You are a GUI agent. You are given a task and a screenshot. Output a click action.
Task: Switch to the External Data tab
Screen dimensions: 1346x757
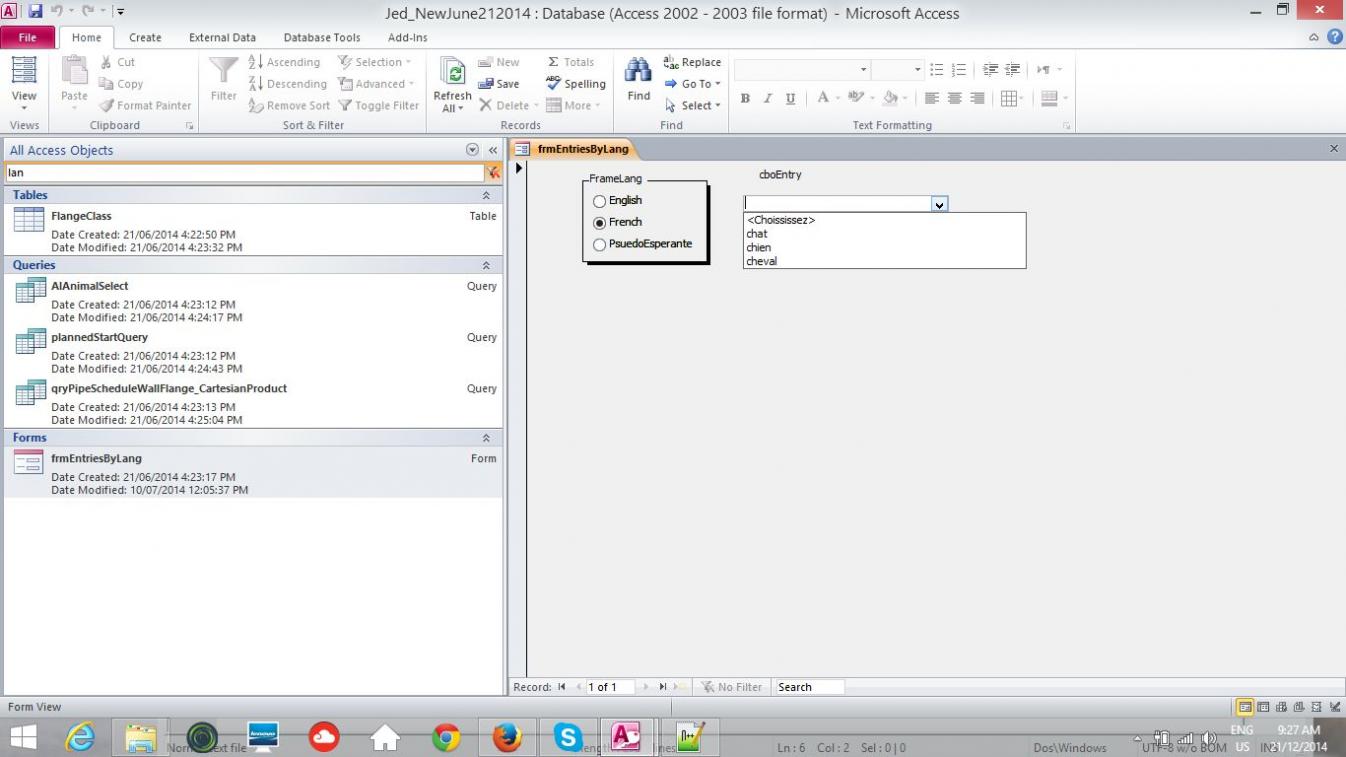point(222,38)
